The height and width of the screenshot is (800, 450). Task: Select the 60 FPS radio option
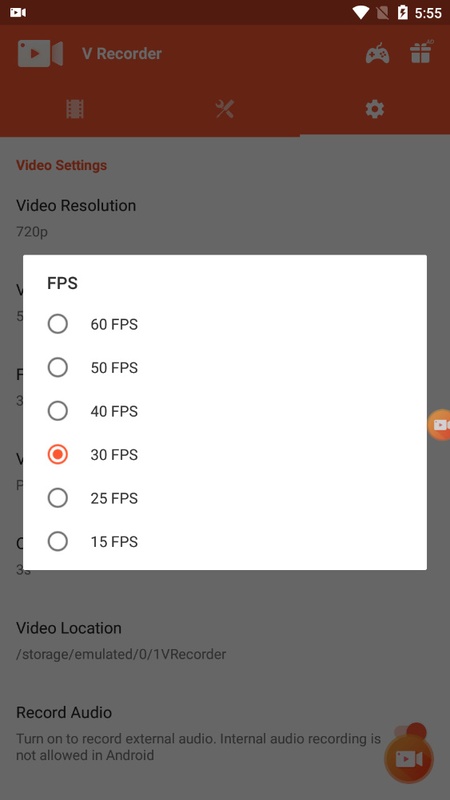point(224,324)
